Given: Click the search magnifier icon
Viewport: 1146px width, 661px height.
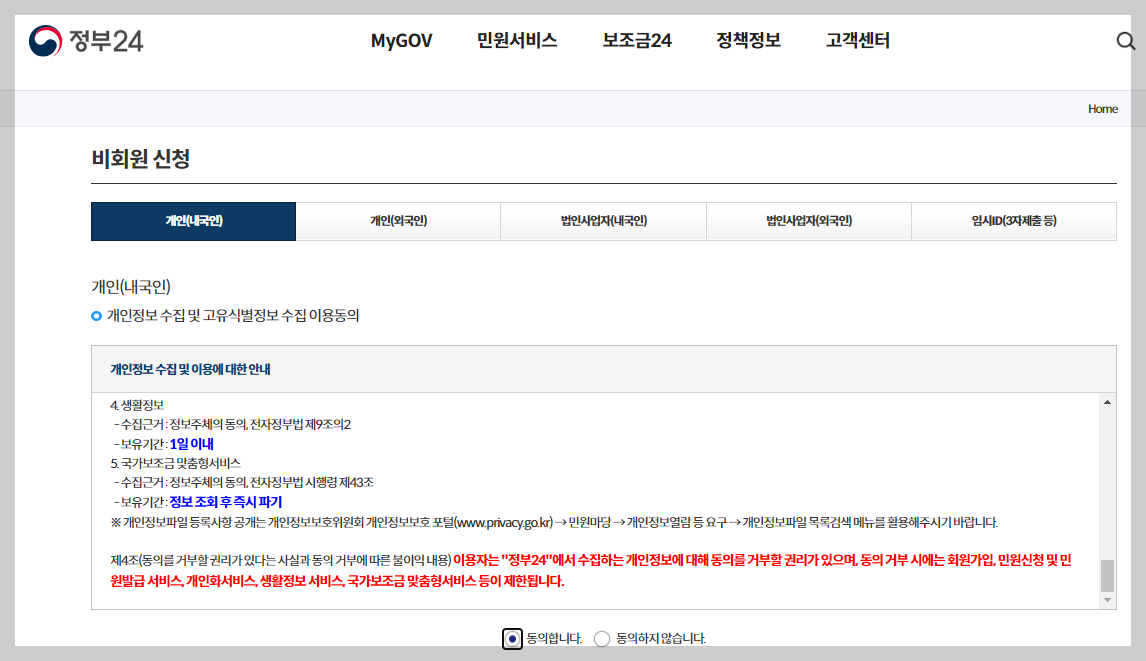Looking at the screenshot, I should click(1126, 42).
